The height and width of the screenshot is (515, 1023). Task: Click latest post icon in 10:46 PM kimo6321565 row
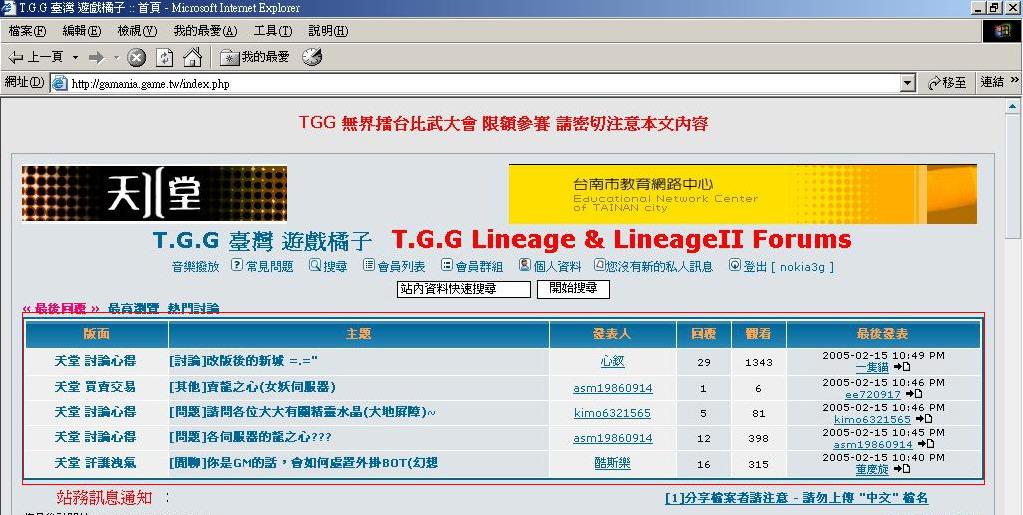click(924, 418)
